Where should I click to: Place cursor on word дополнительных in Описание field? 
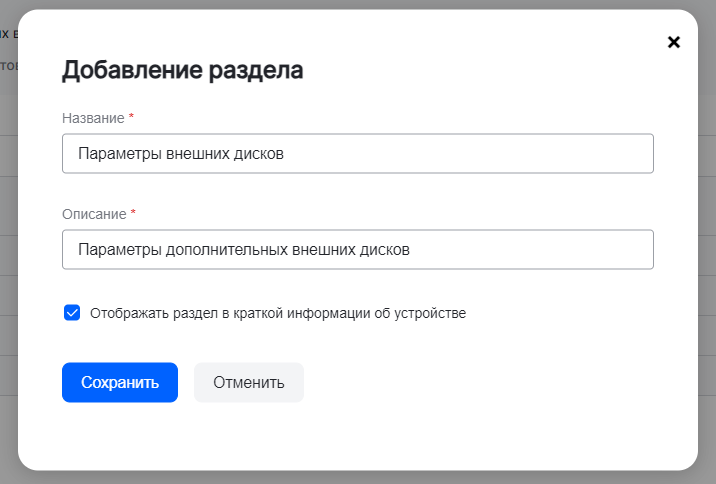pyautogui.click(x=213, y=250)
